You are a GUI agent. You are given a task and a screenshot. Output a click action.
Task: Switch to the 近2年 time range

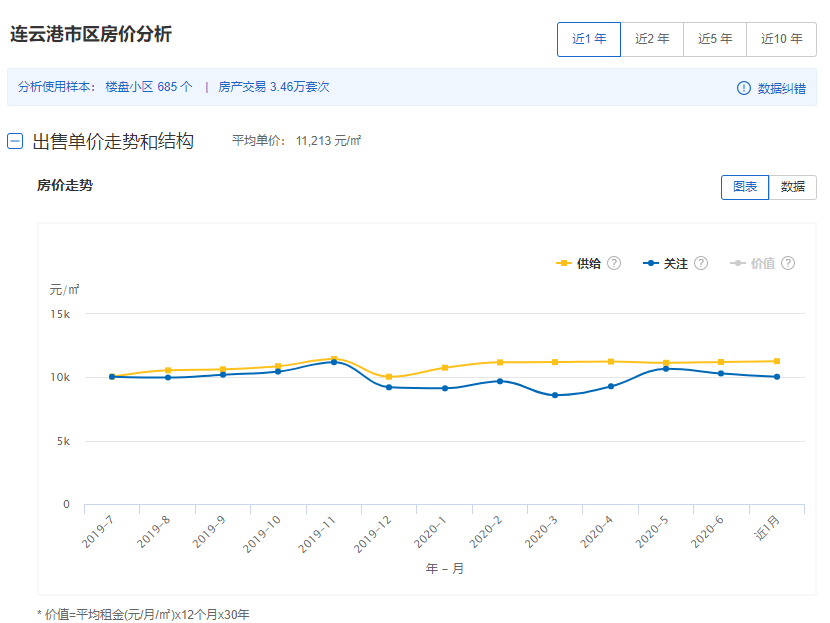[652, 40]
